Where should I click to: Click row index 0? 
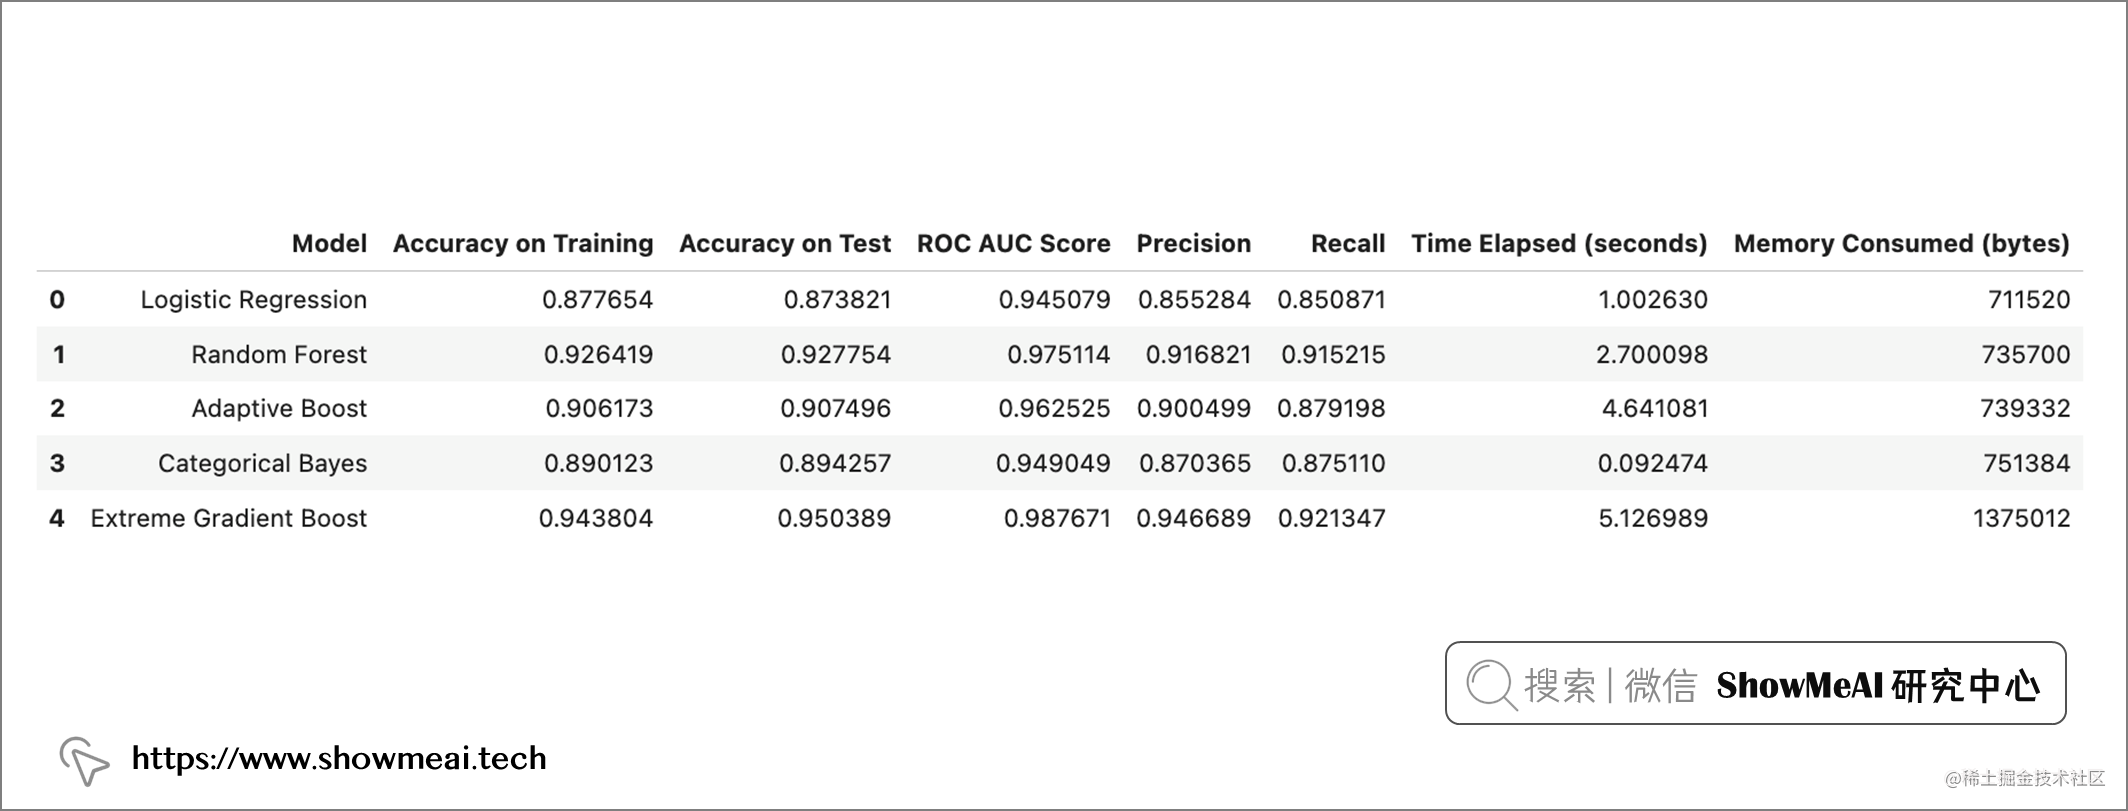pos(57,299)
